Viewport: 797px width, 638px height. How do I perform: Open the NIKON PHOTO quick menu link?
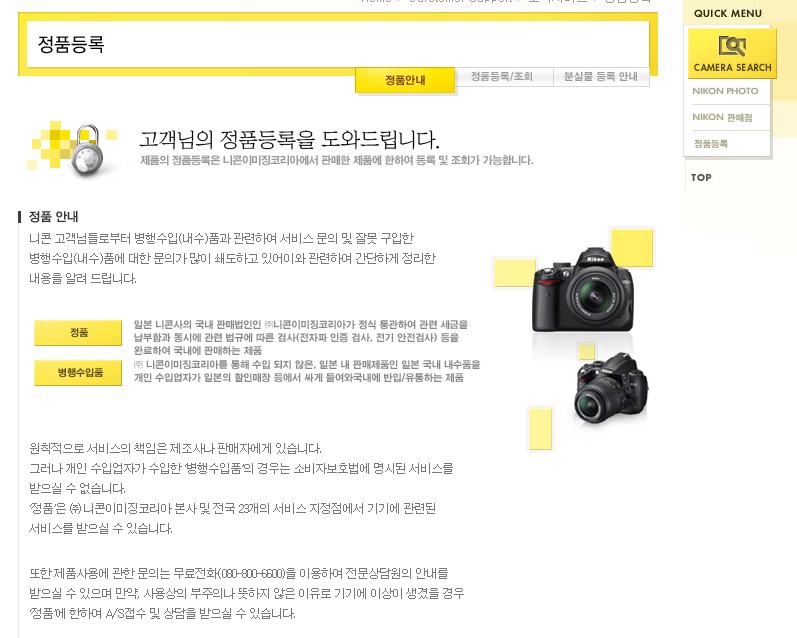pyautogui.click(x=725, y=91)
